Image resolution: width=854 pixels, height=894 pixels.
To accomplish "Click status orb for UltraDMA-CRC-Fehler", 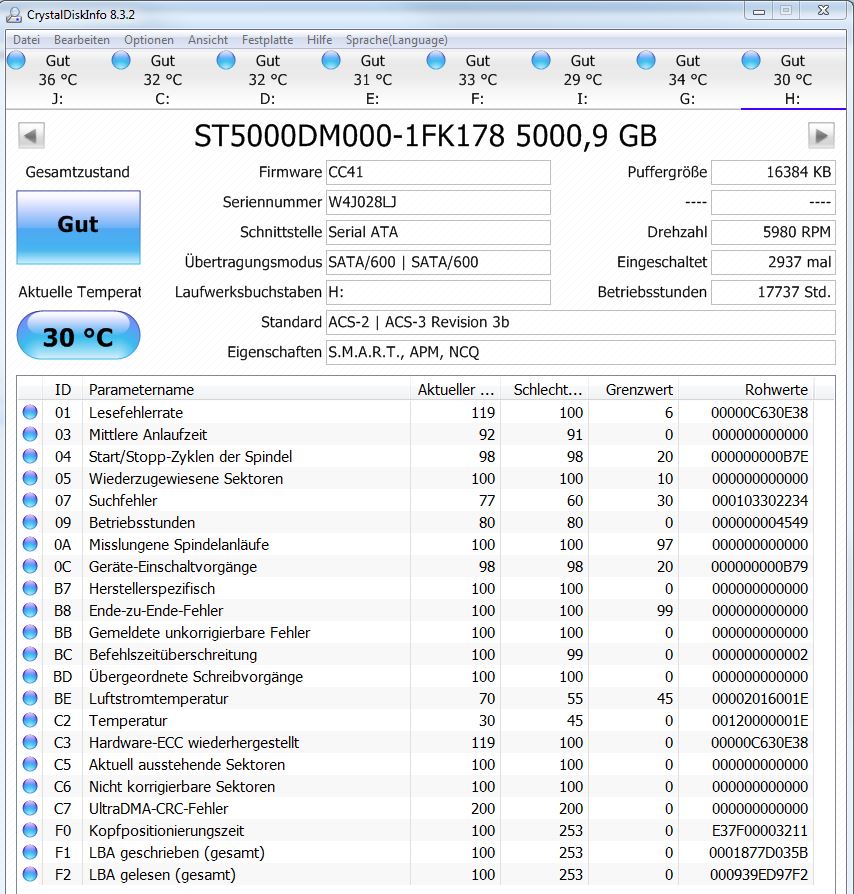I will pos(30,808).
